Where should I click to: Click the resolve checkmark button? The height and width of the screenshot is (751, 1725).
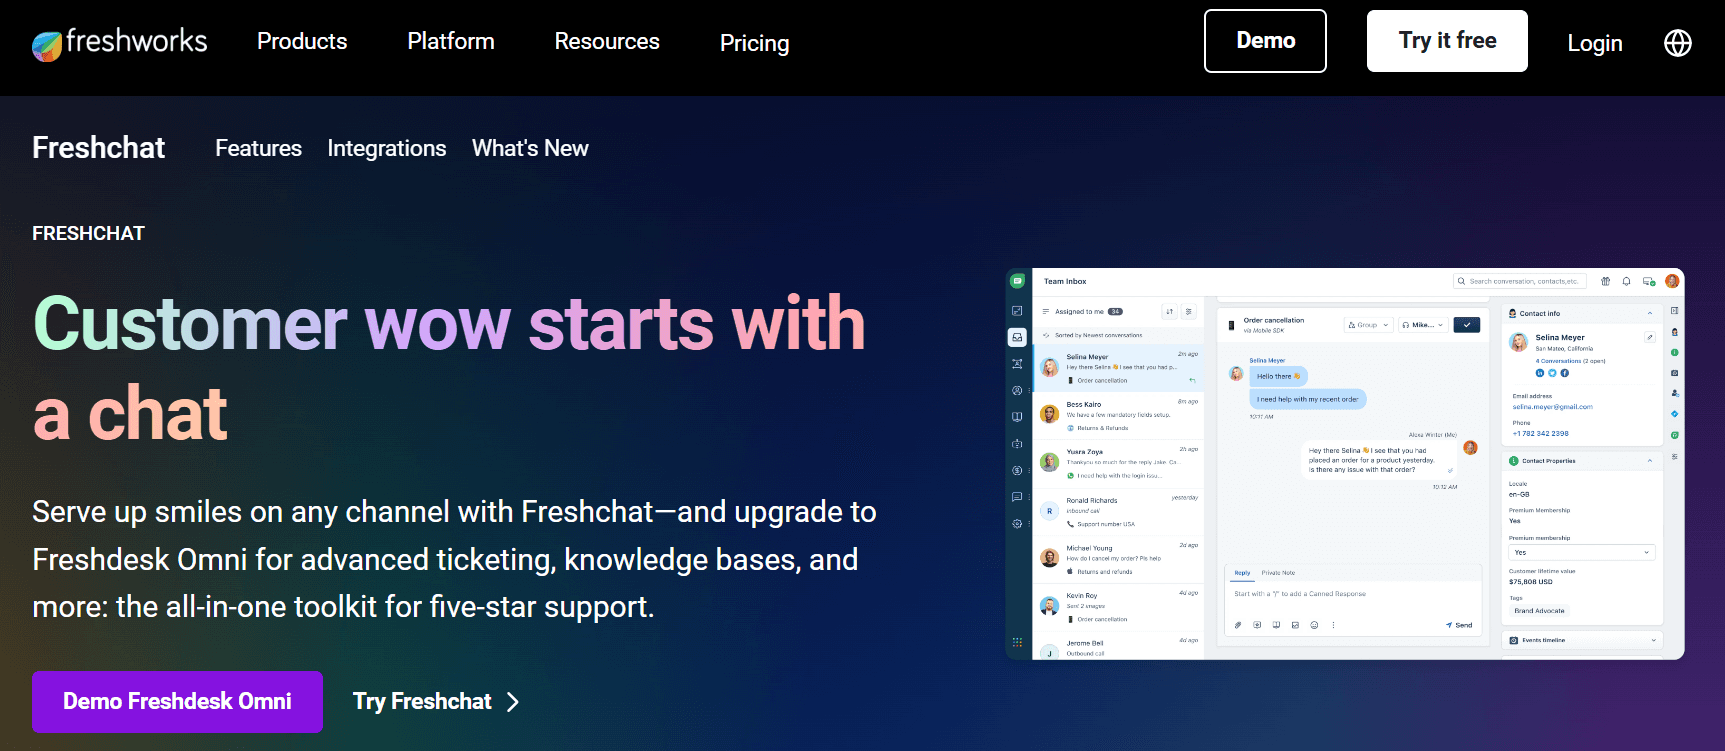[1467, 325]
